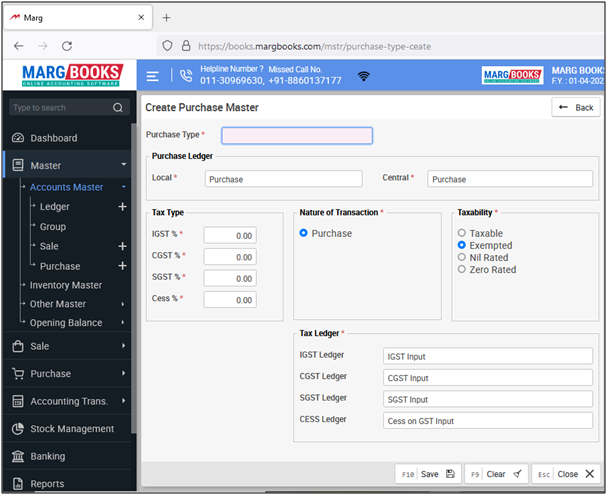Click the padlock site security icon
Viewport: 608px width, 495px height.
coord(186,46)
